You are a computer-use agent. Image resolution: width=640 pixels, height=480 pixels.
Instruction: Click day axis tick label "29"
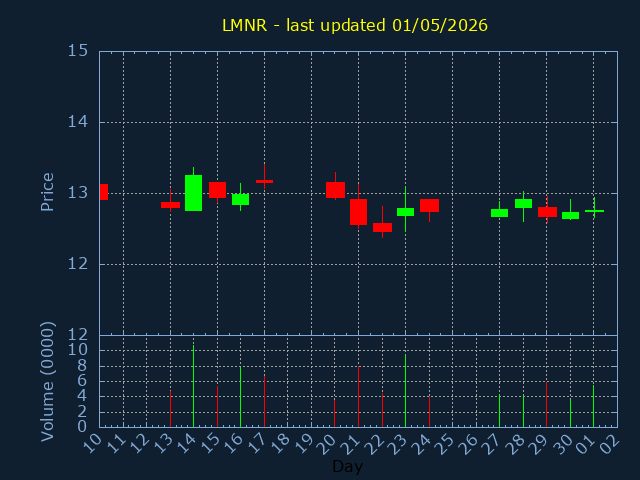(x=539, y=443)
